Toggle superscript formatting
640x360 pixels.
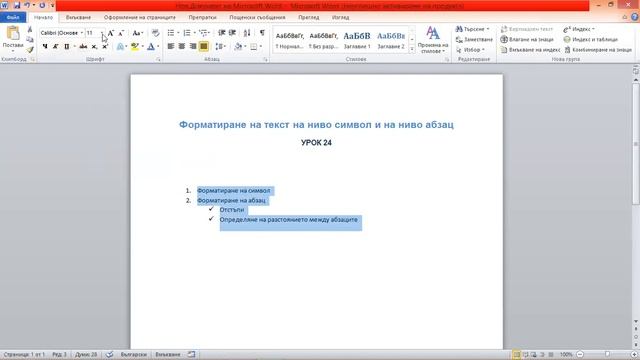105,47
